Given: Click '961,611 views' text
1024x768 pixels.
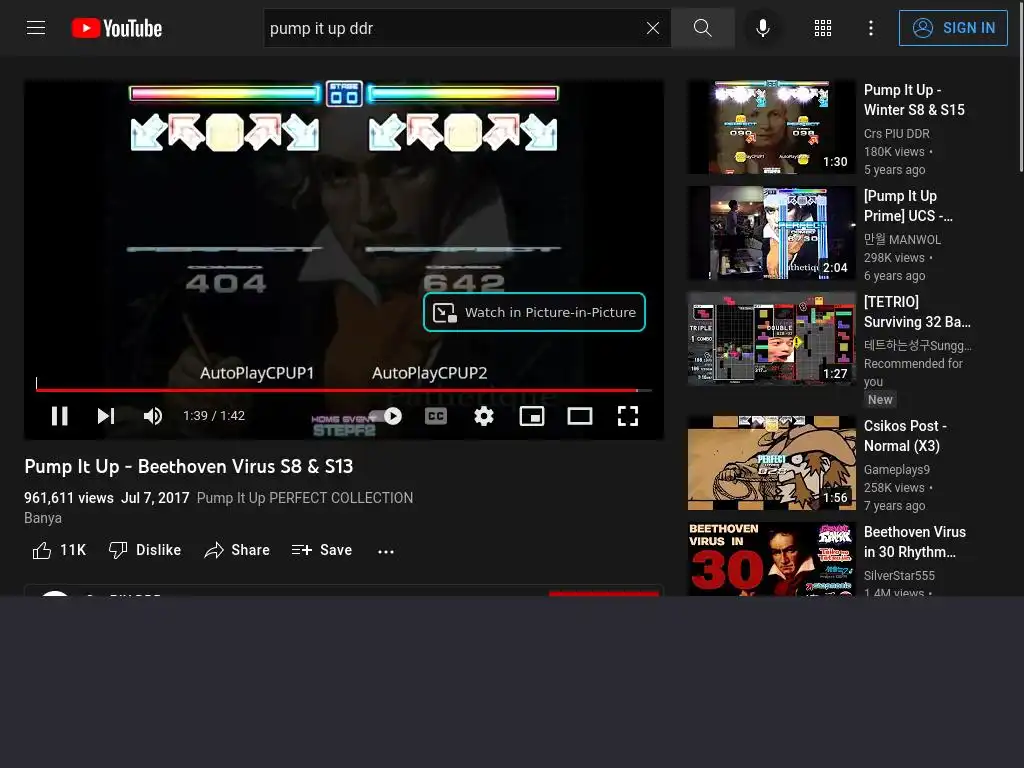Looking at the screenshot, I should [x=69, y=498].
